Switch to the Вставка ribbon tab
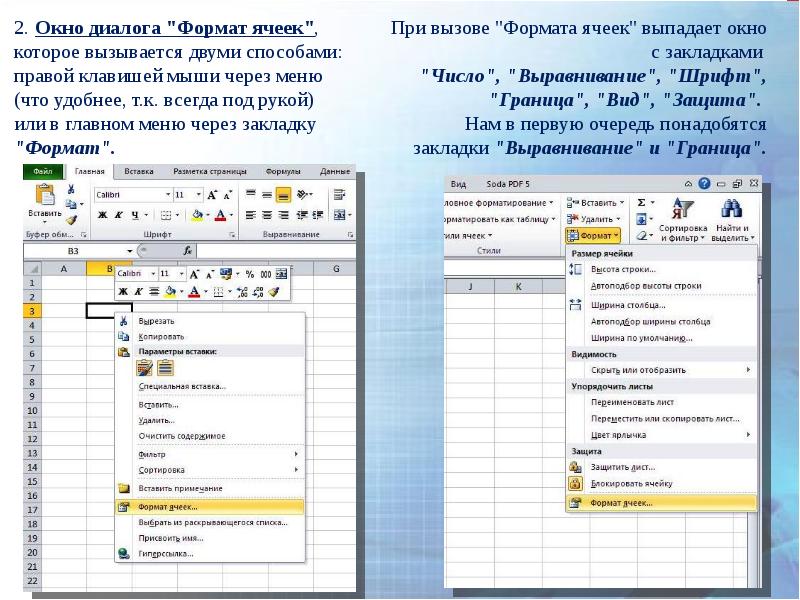Viewport: 800px width, 600px height. point(139,171)
